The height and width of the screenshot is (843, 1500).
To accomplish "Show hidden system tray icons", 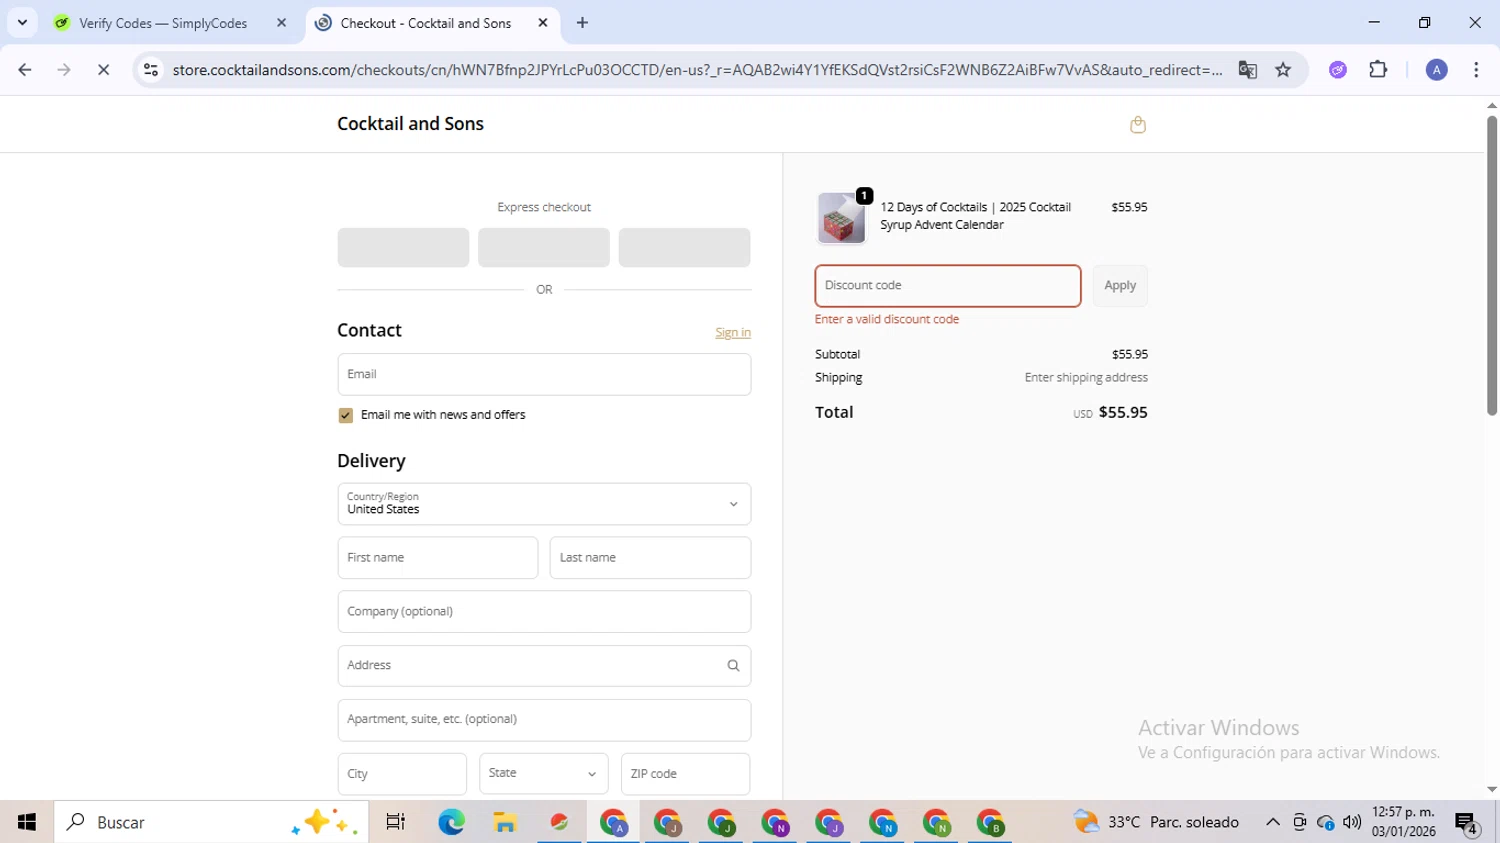I will tap(1273, 822).
